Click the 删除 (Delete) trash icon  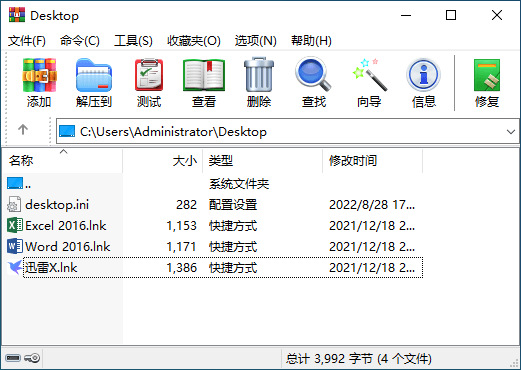[259, 75]
